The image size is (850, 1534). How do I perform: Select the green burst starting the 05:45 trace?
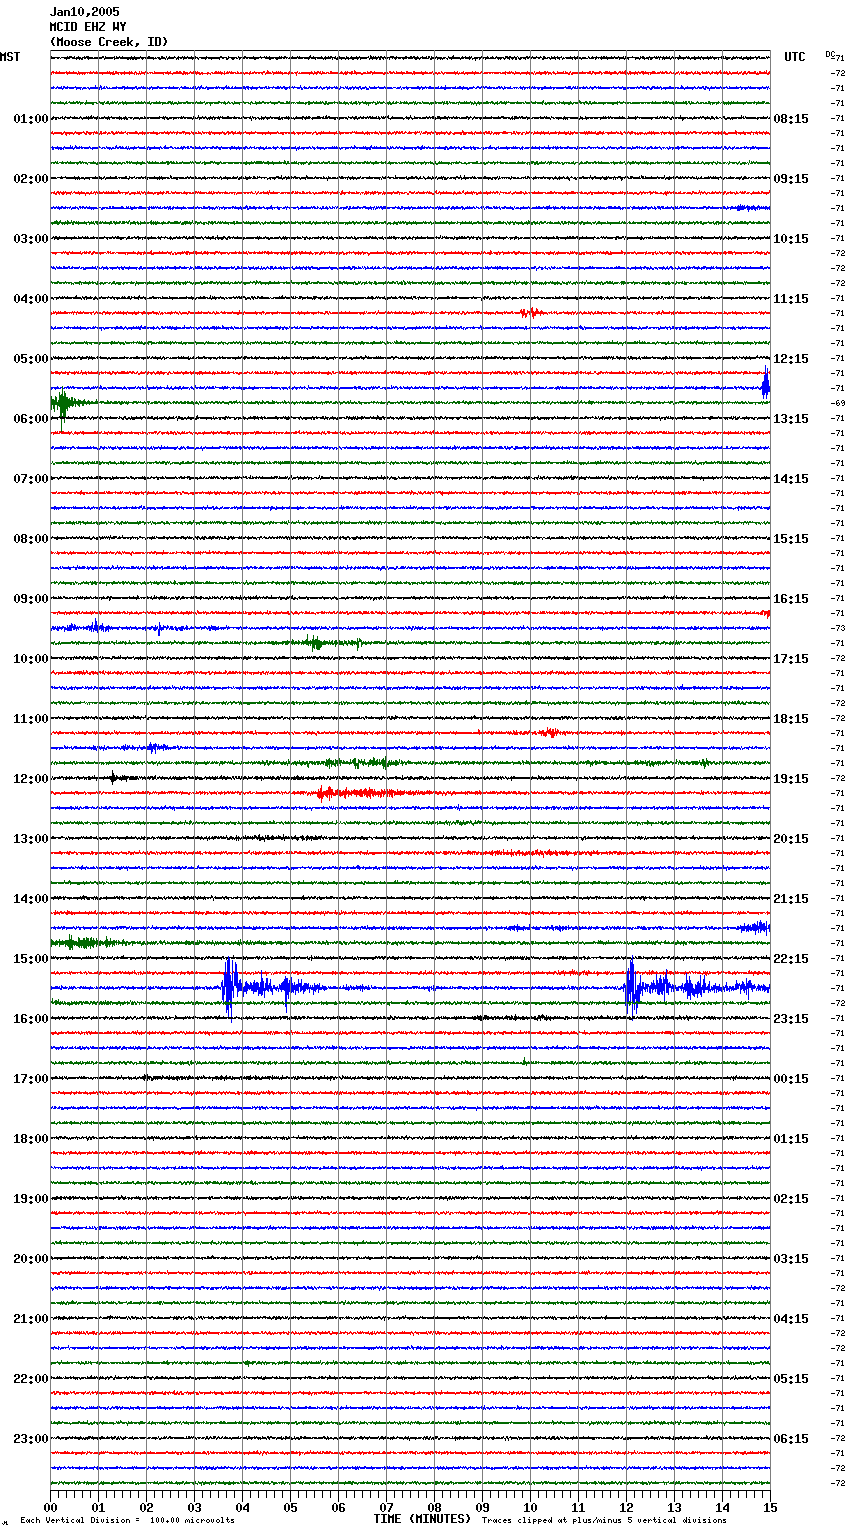click(x=63, y=404)
